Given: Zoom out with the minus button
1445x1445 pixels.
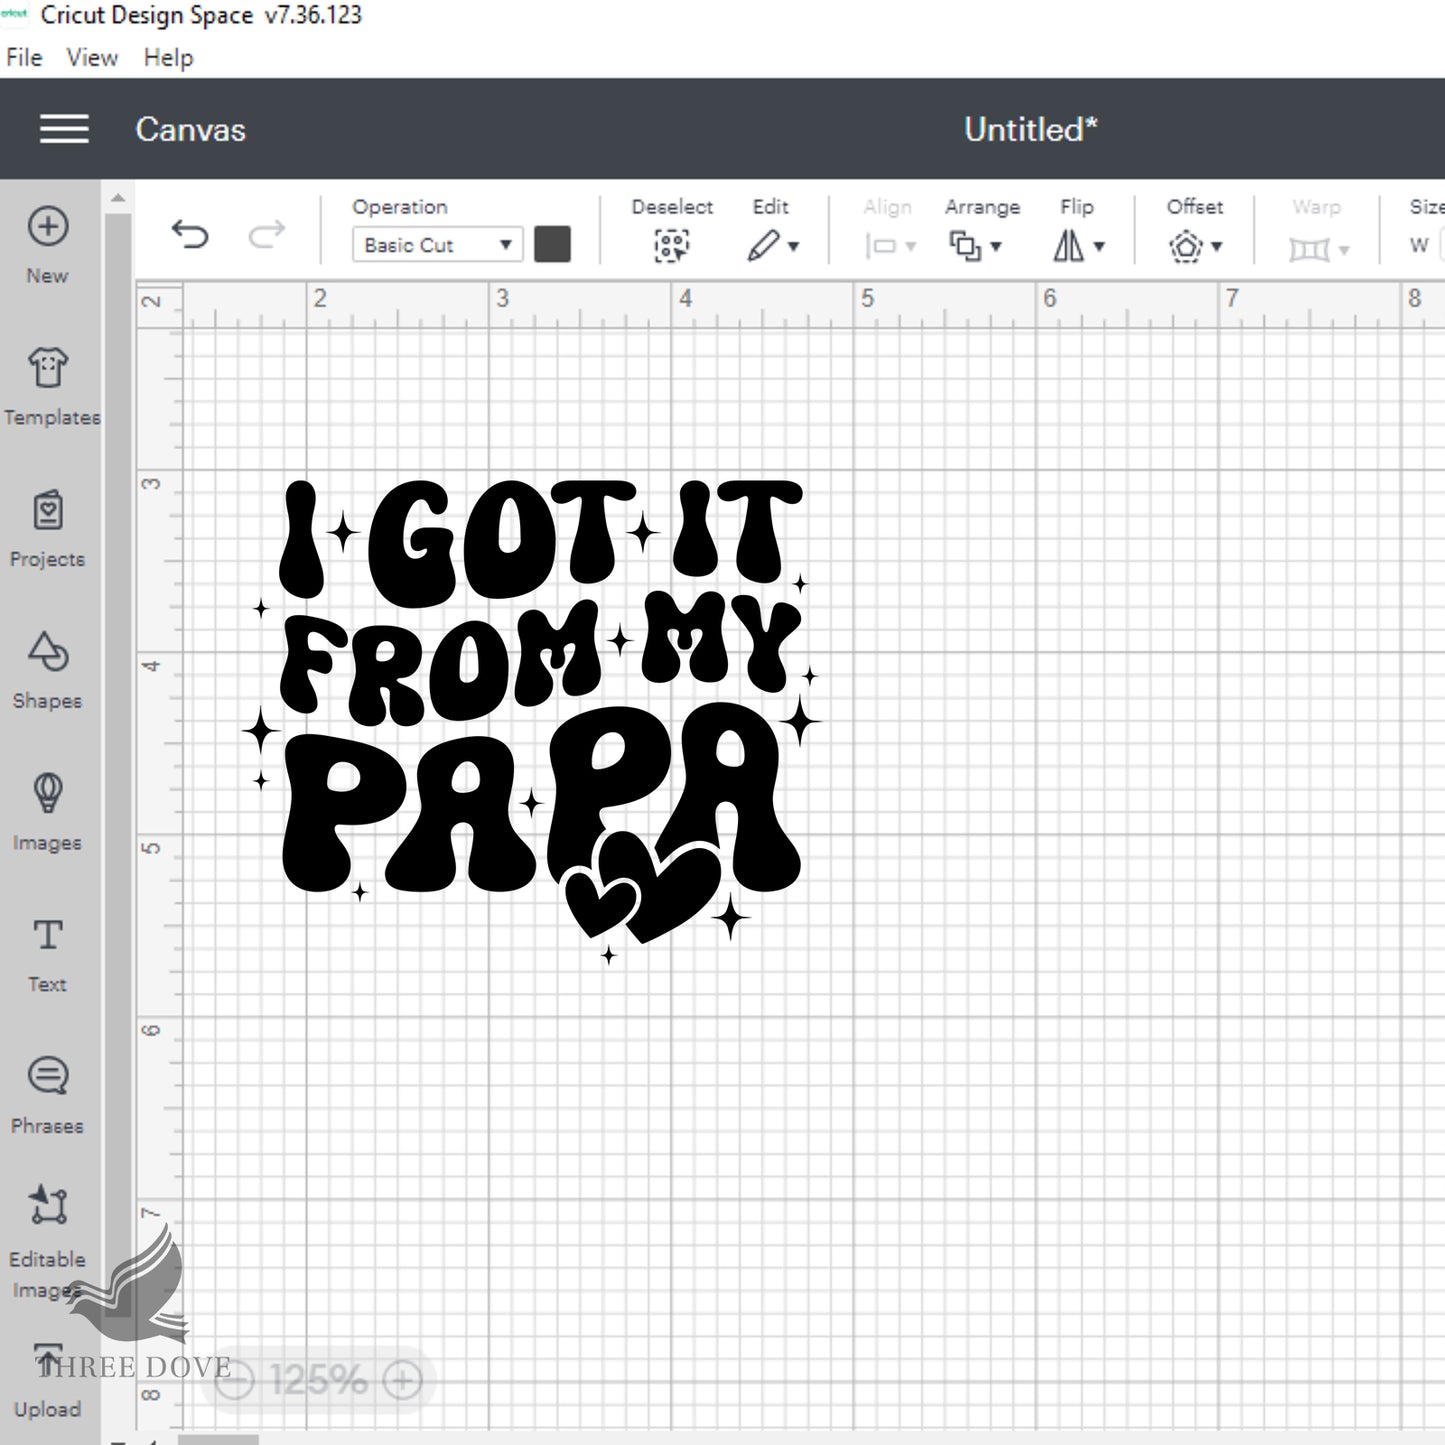Looking at the screenshot, I should point(236,1381).
